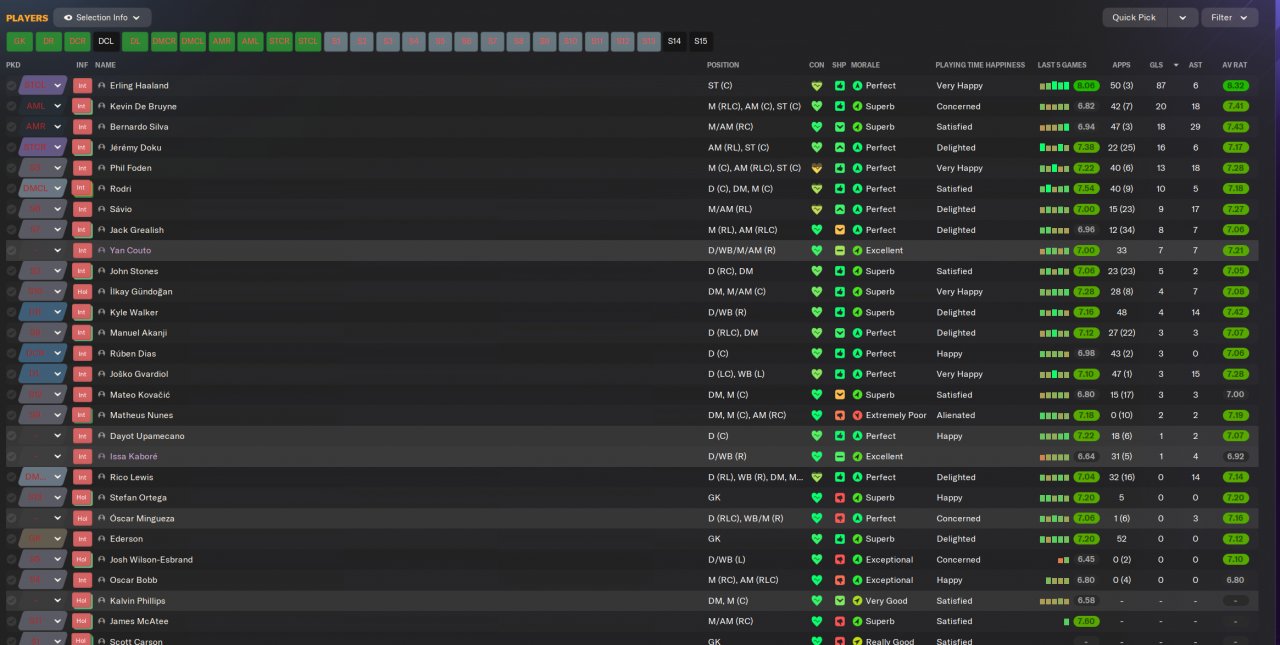Open Yan Couto's empty position dropdown
The height and width of the screenshot is (645, 1280).
43,250
